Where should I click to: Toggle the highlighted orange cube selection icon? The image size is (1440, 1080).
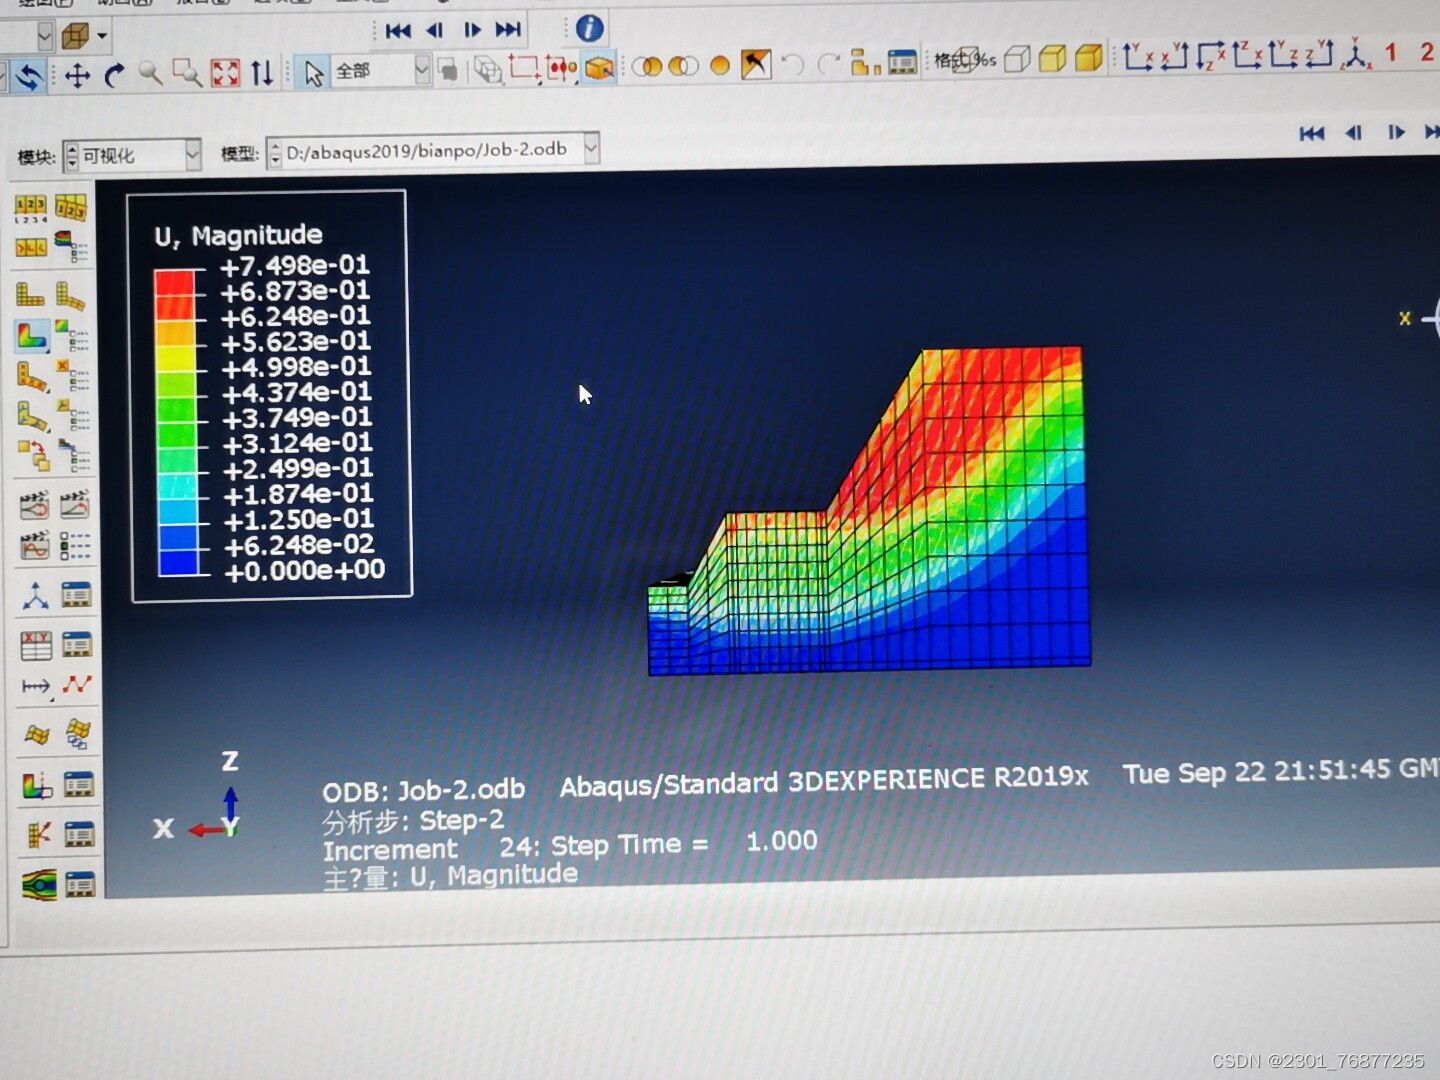(599, 66)
